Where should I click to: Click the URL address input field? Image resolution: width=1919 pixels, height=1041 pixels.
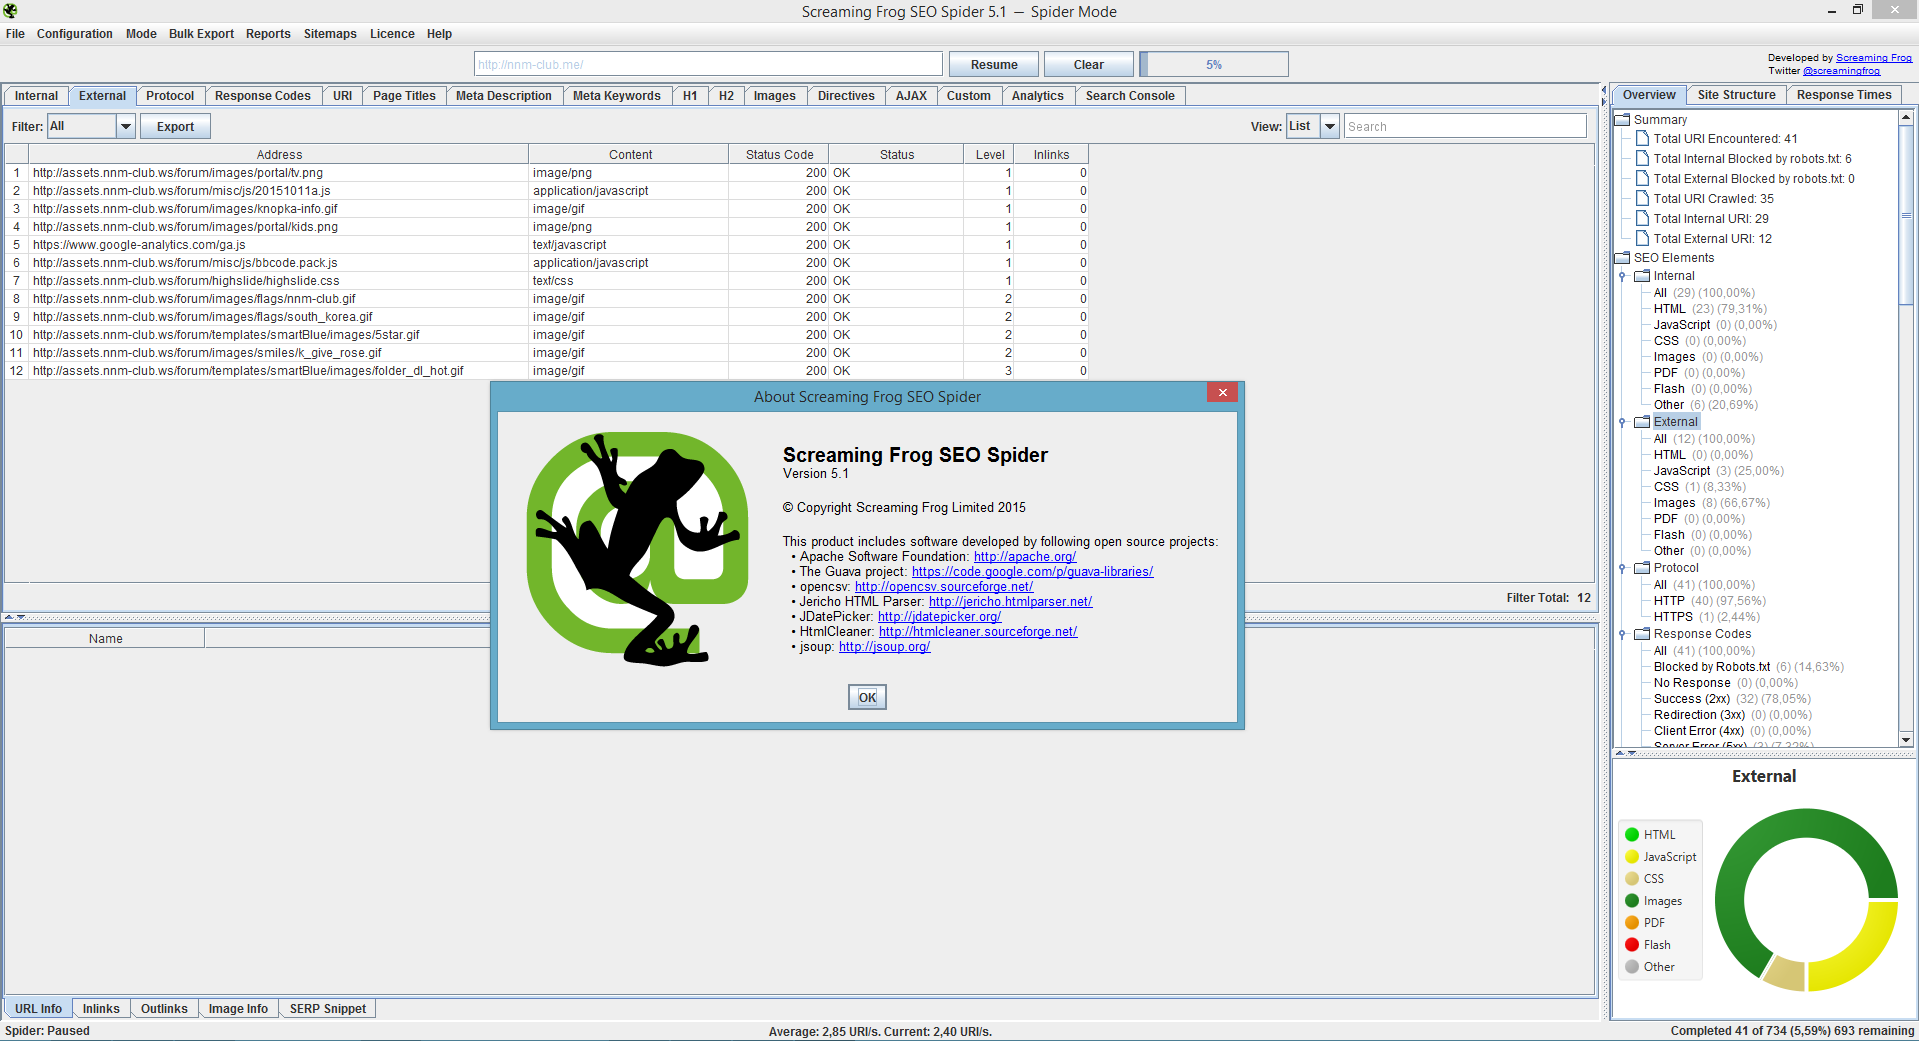click(x=708, y=65)
